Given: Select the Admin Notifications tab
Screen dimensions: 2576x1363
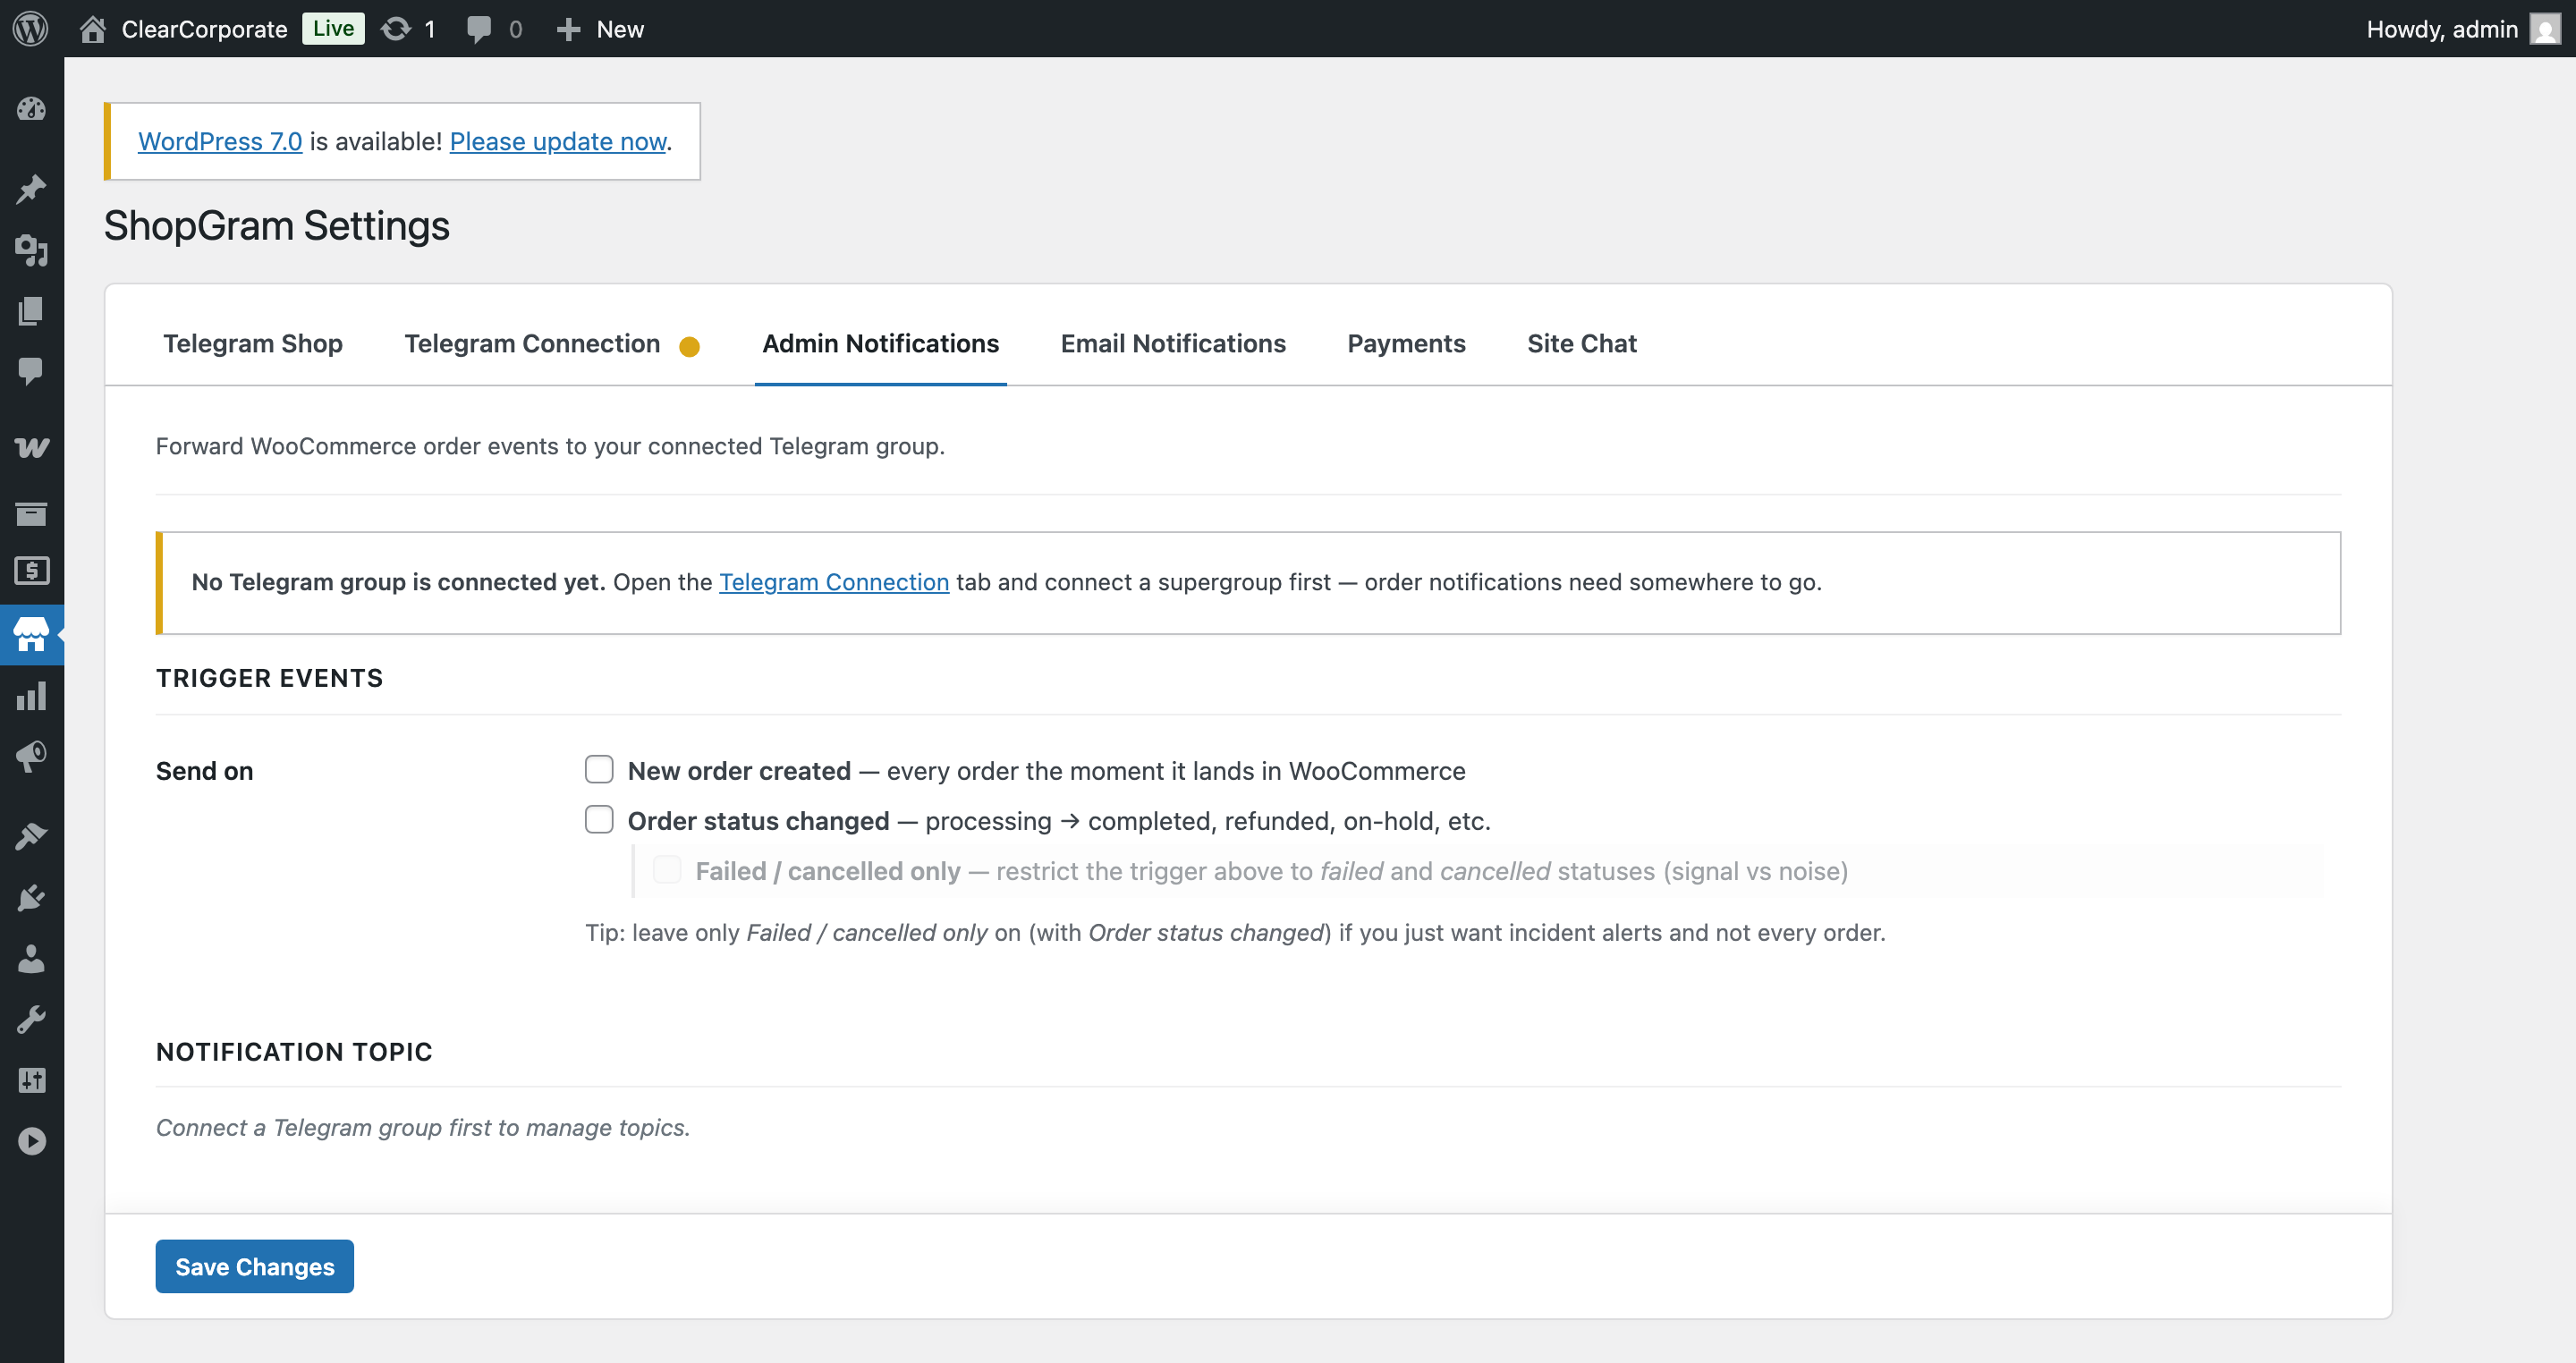Looking at the screenshot, I should pyautogui.click(x=880, y=343).
